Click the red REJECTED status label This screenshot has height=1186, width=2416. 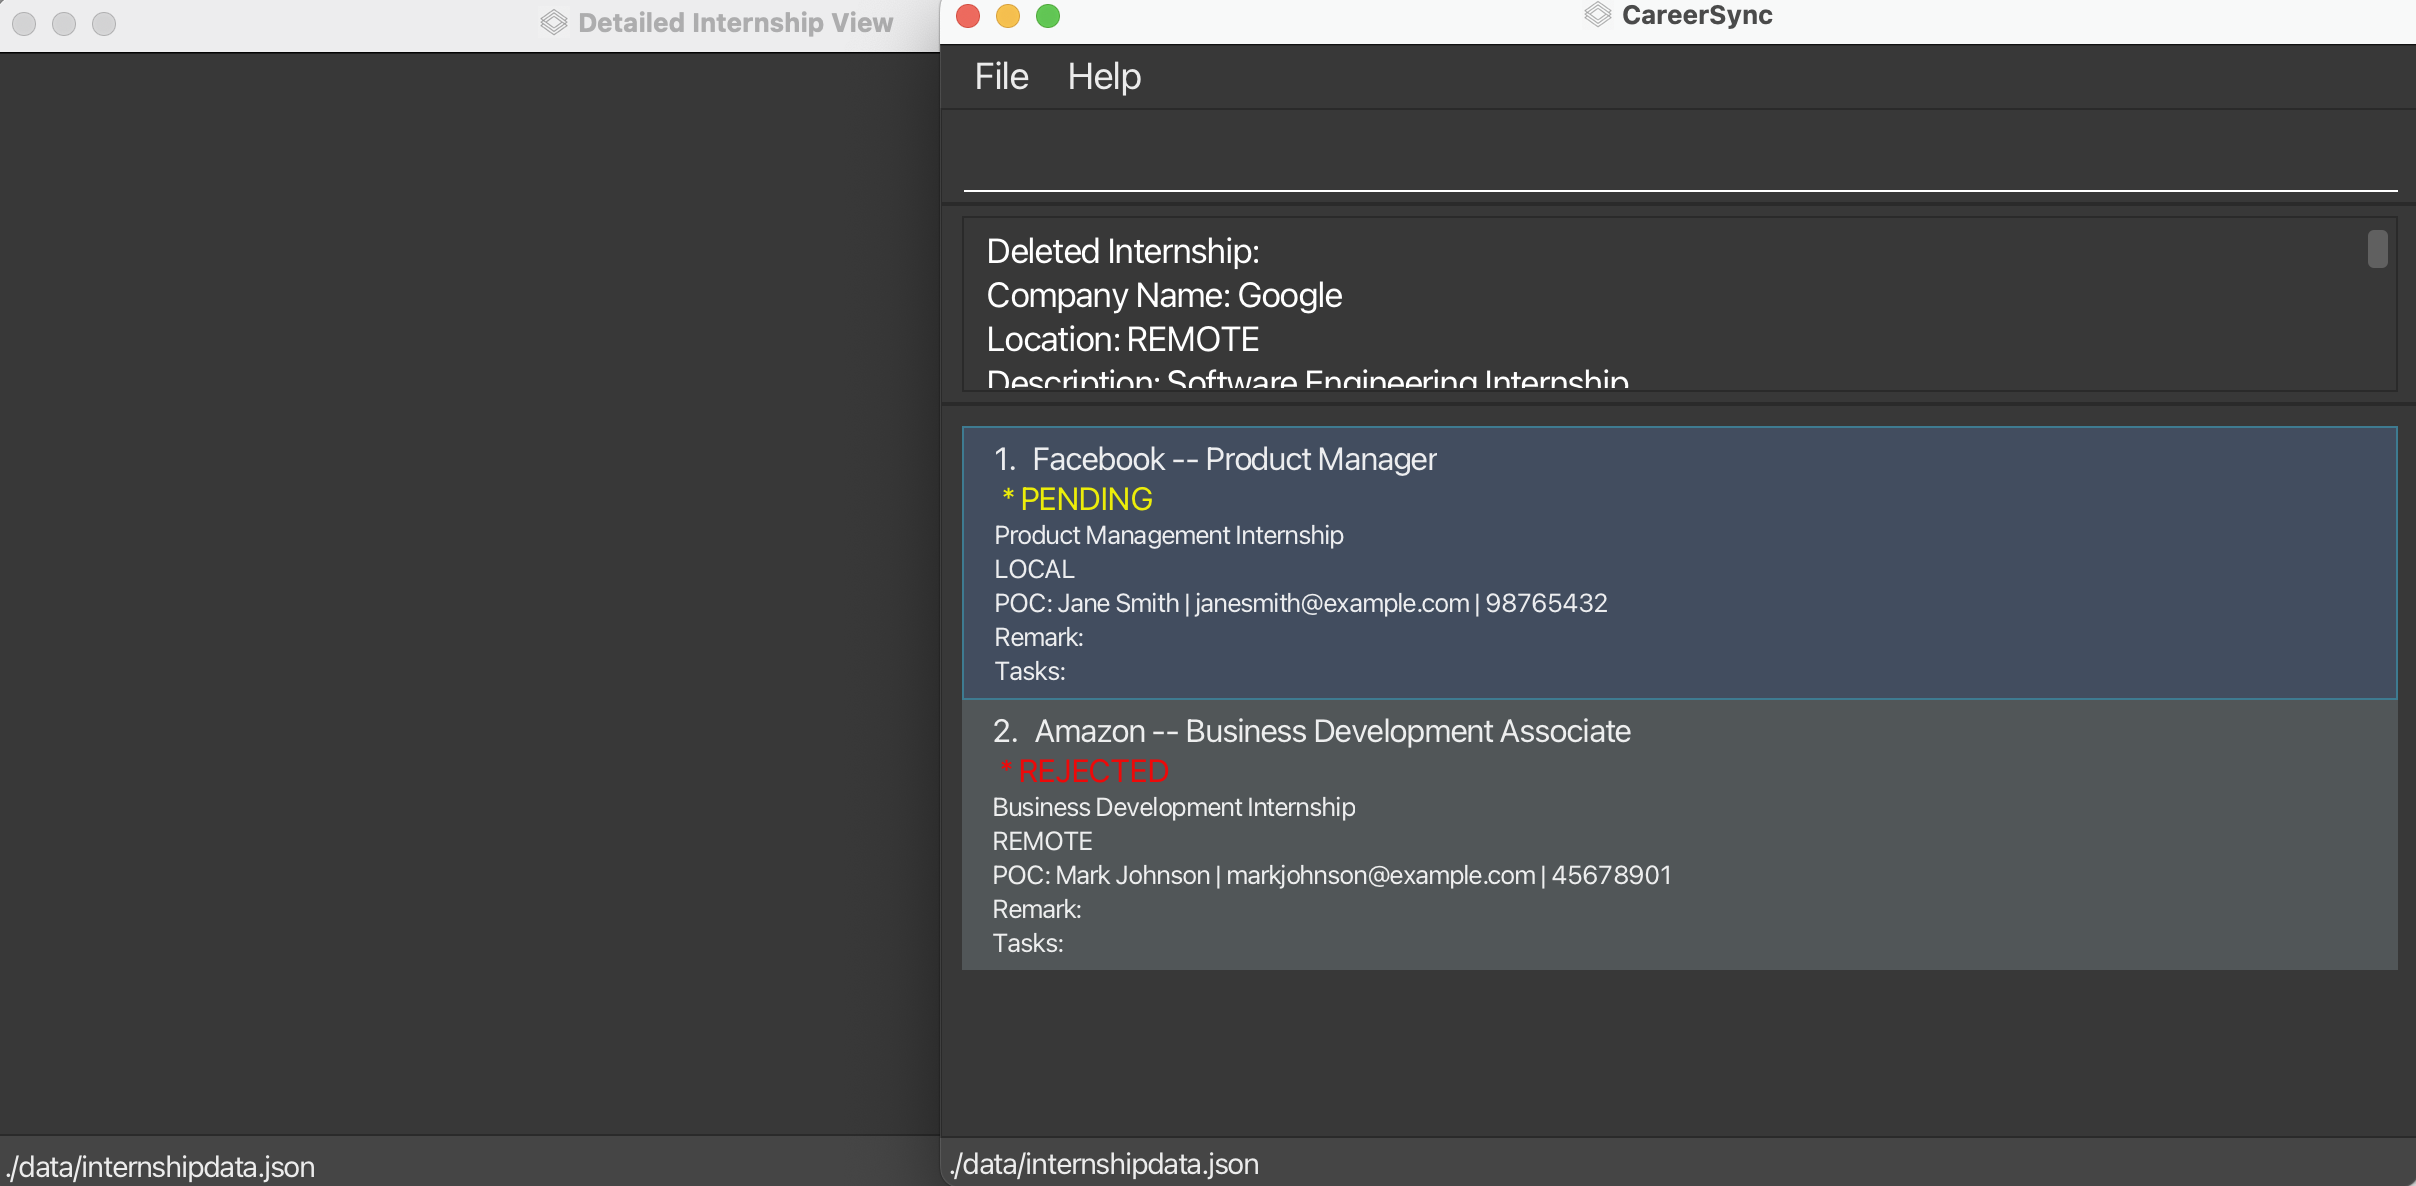point(1092,771)
